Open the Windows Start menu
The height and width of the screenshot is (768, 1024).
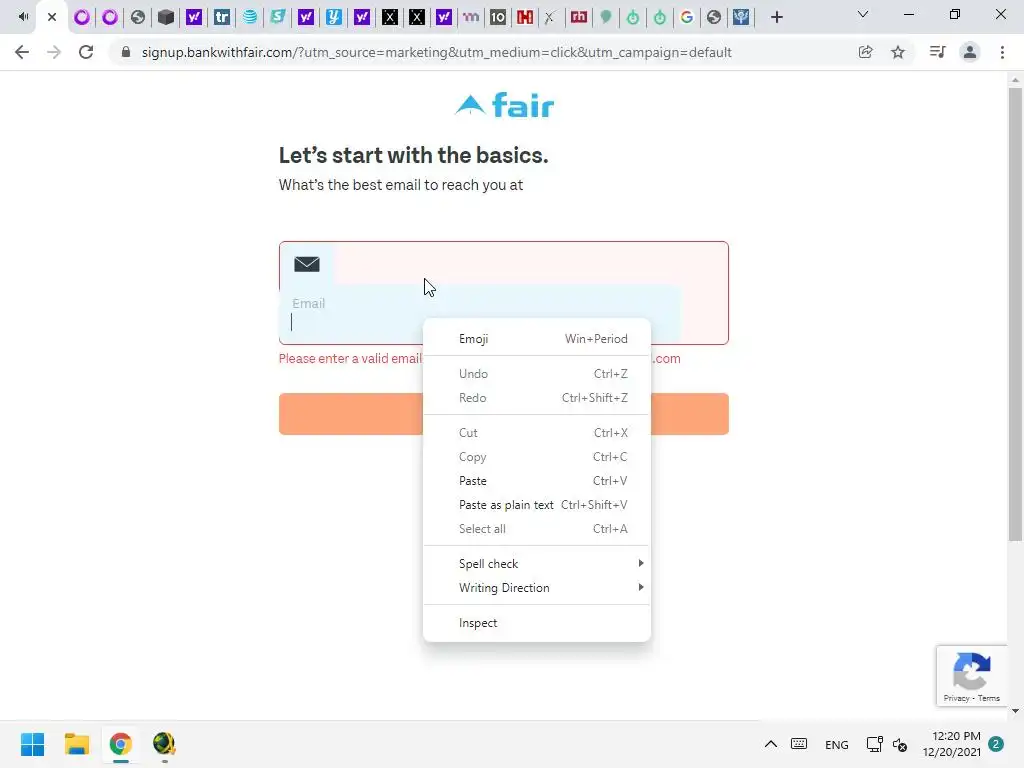point(33,744)
